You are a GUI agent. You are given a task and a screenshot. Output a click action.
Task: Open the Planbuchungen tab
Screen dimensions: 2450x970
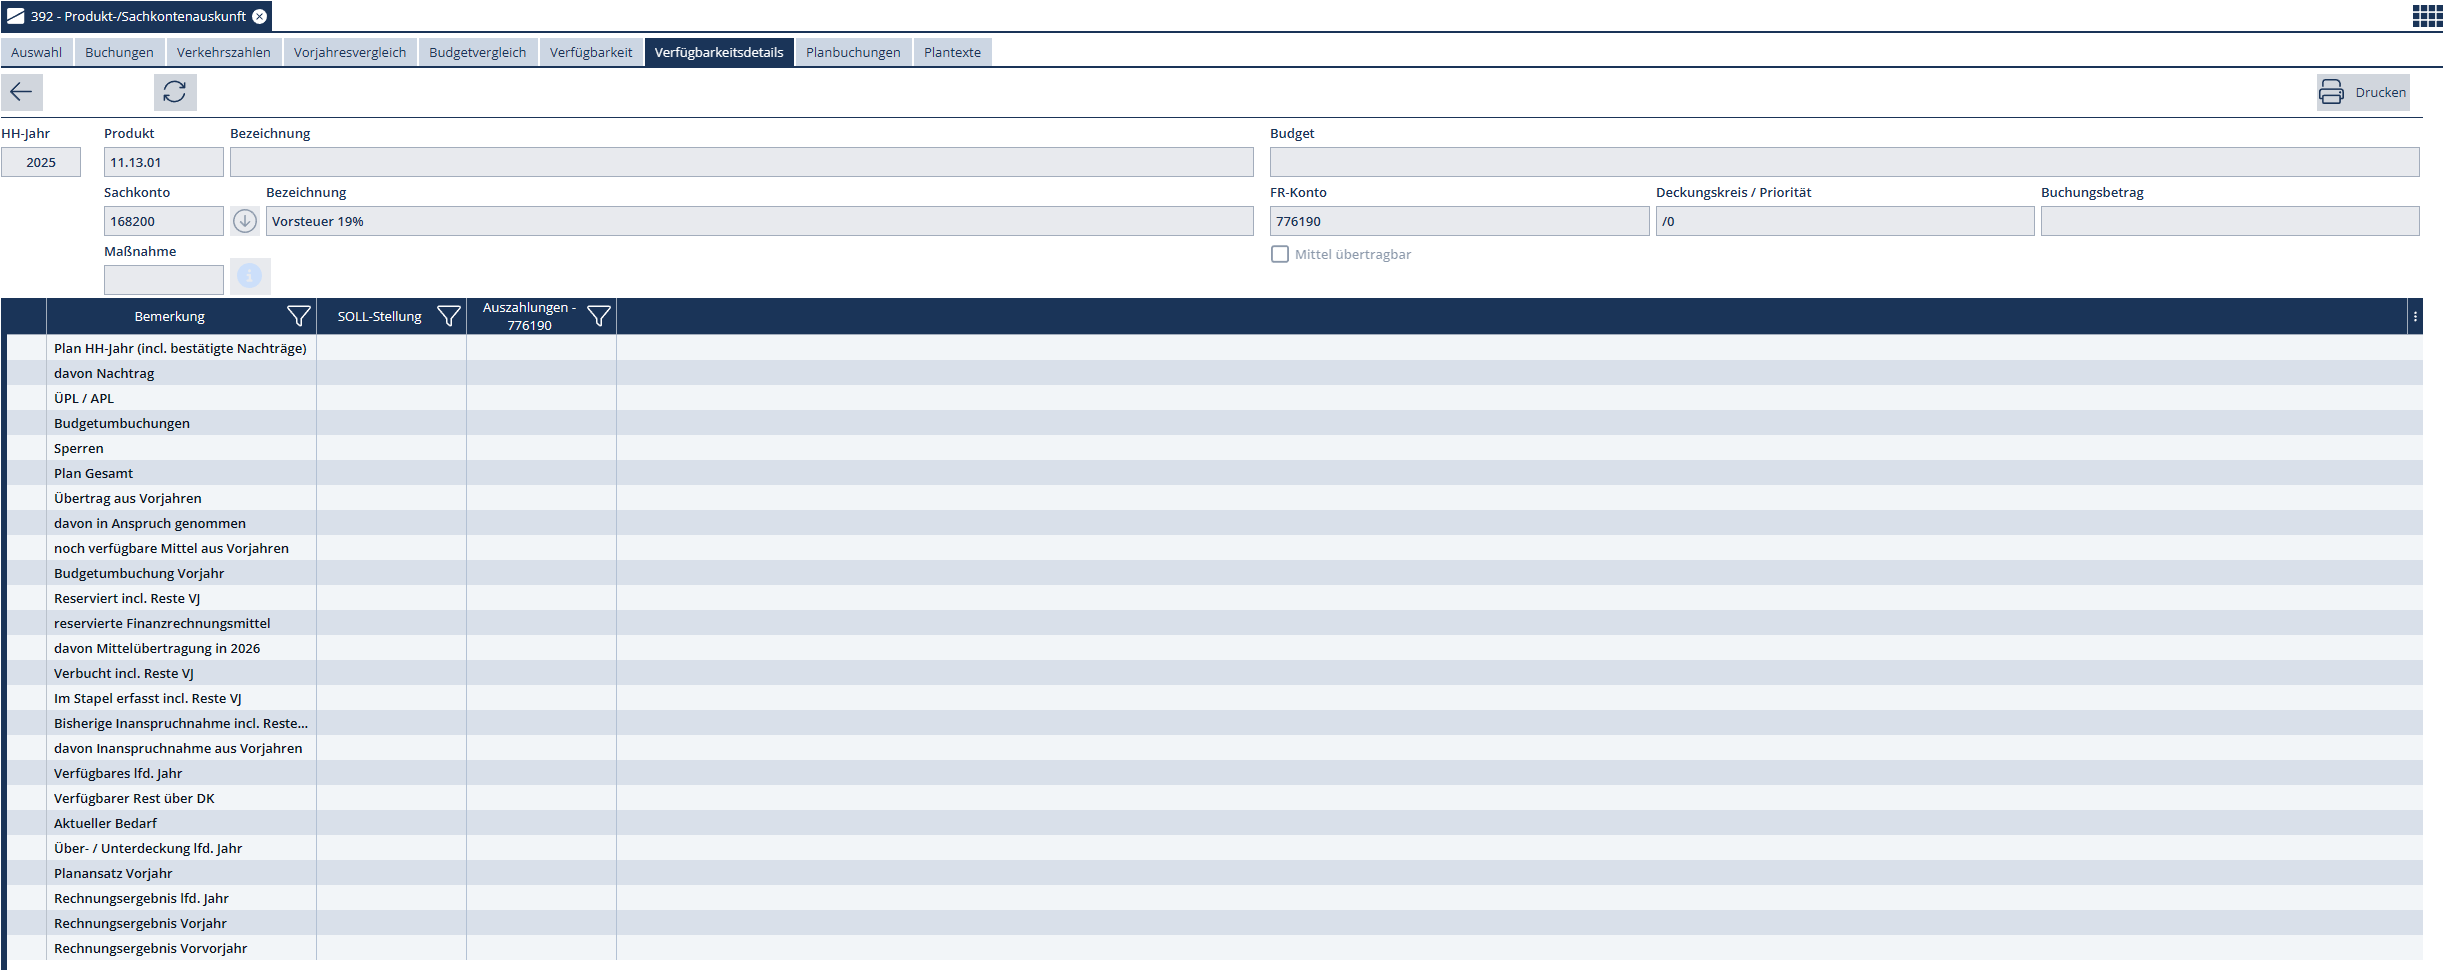click(x=853, y=52)
